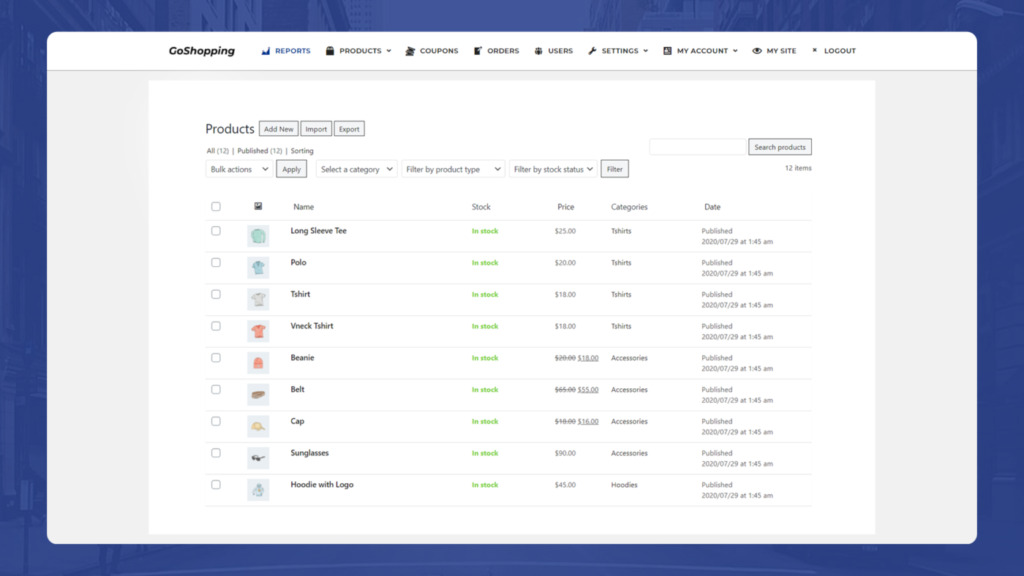
Task: Open the Products menu in navigation
Action: pos(359,51)
